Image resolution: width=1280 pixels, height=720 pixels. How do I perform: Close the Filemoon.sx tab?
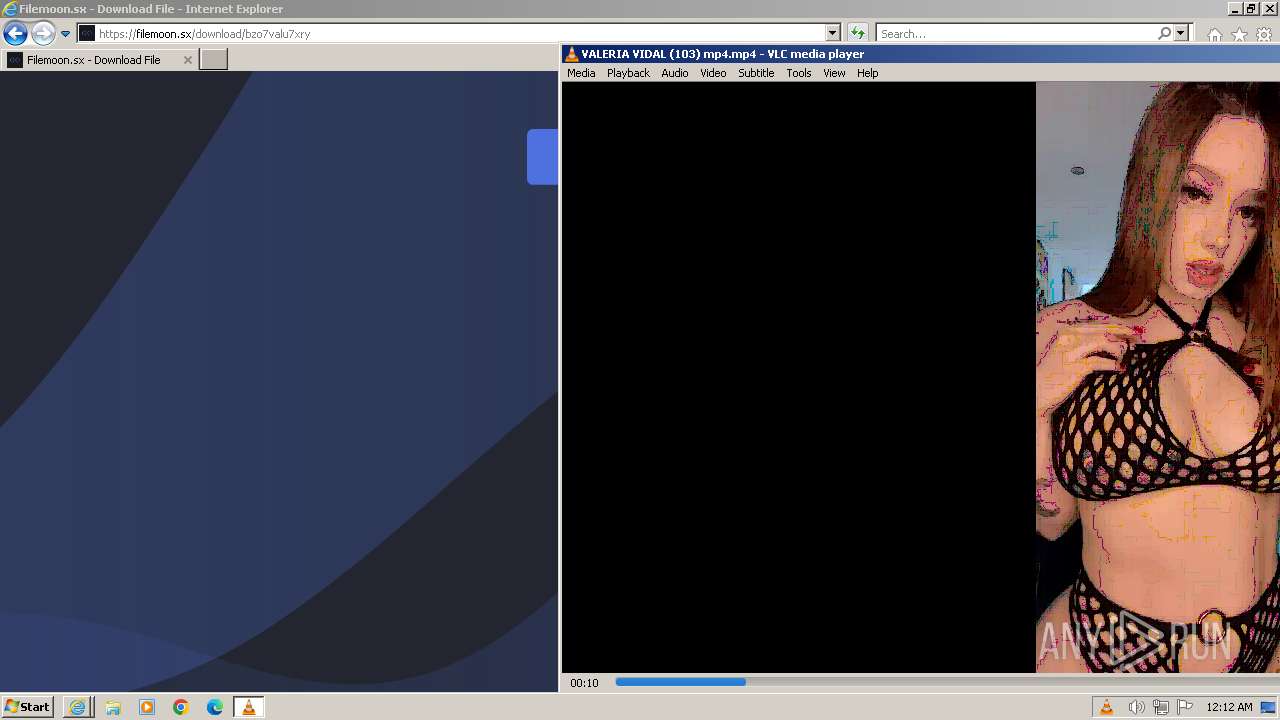[x=187, y=60]
